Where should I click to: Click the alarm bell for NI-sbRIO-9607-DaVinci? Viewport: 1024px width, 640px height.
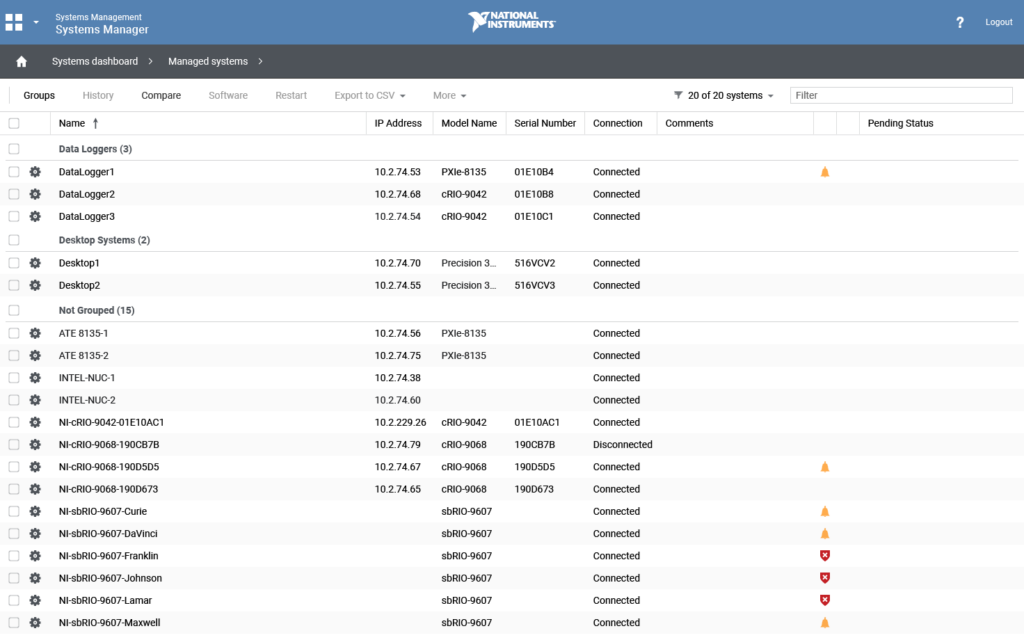pyautogui.click(x=825, y=534)
